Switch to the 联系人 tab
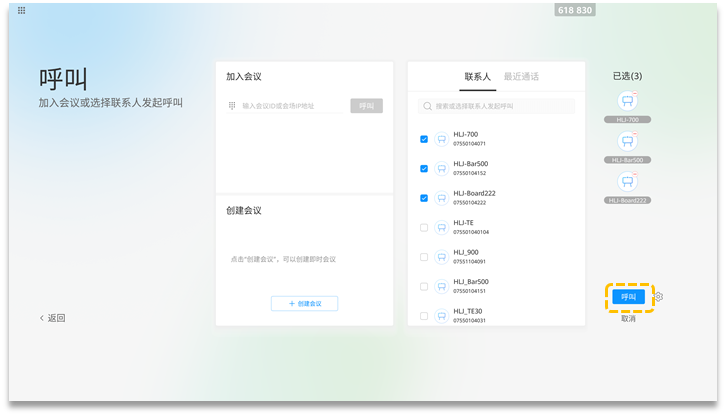Screen dimensions: 726x416 coord(477,76)
